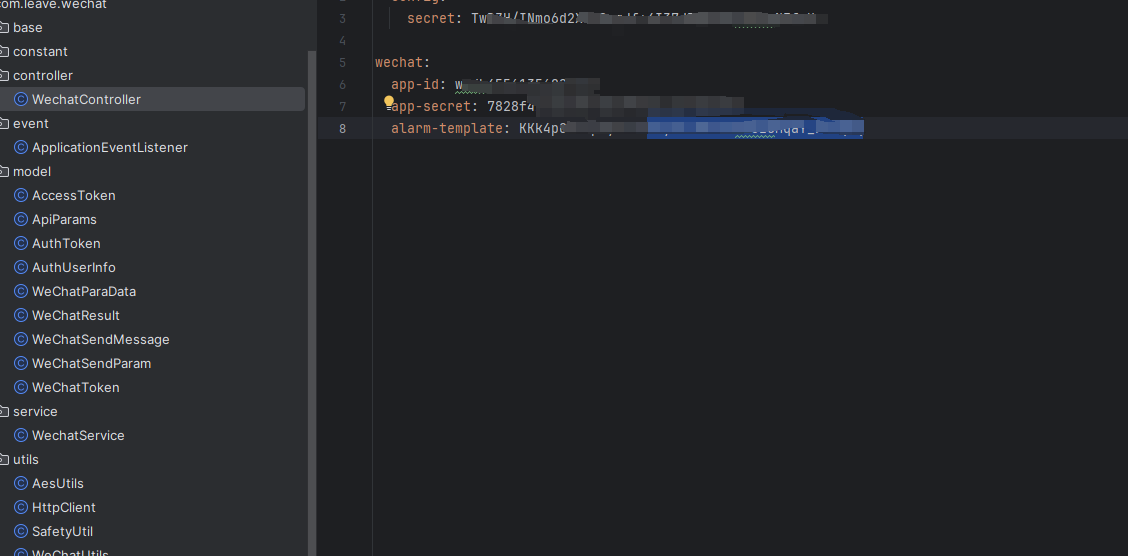Screen dimensions: 1128x556
Task: Click the class icon beside HttpClient
Action: tap(20, 507)
